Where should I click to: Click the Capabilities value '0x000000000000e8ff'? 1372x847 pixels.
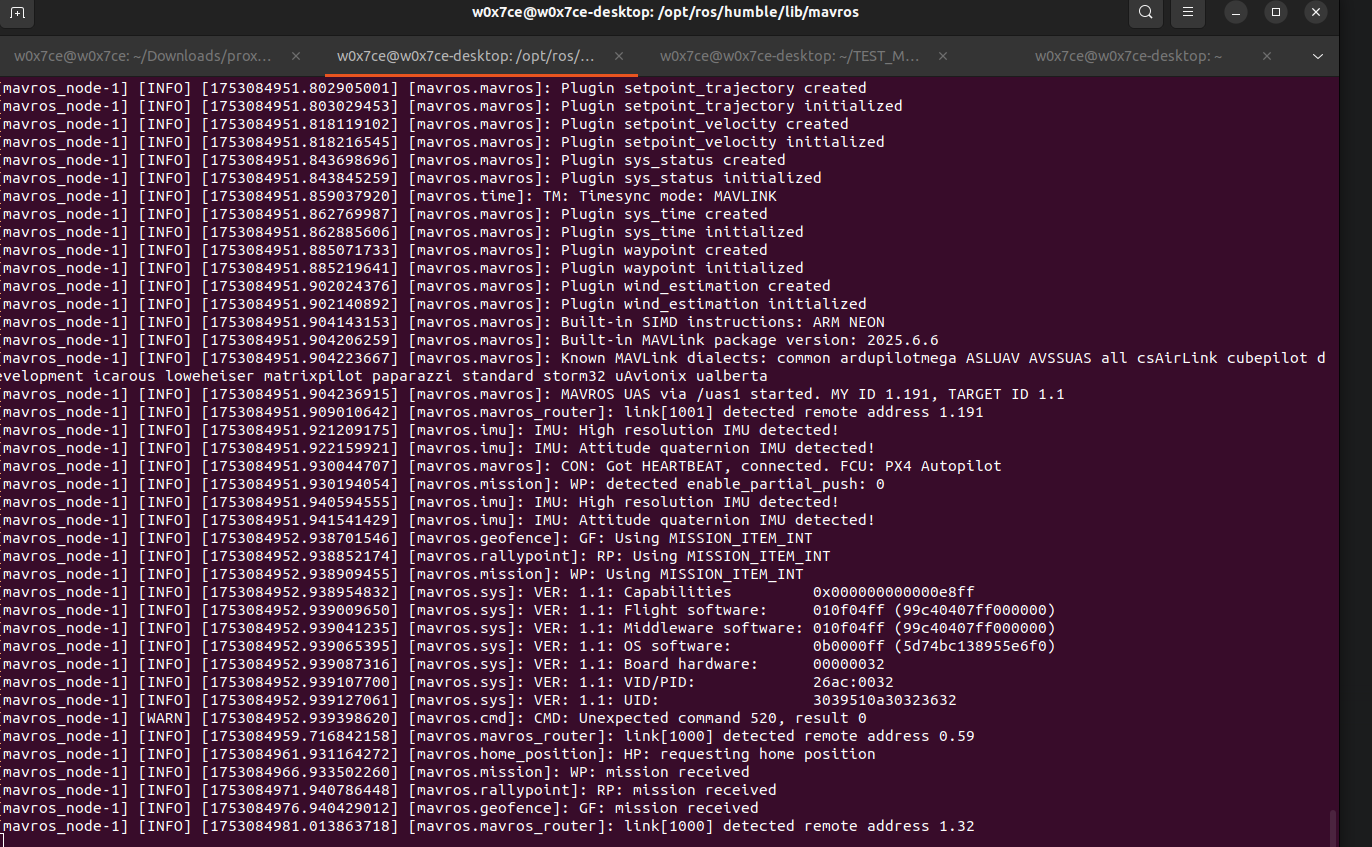coord(894,592)
